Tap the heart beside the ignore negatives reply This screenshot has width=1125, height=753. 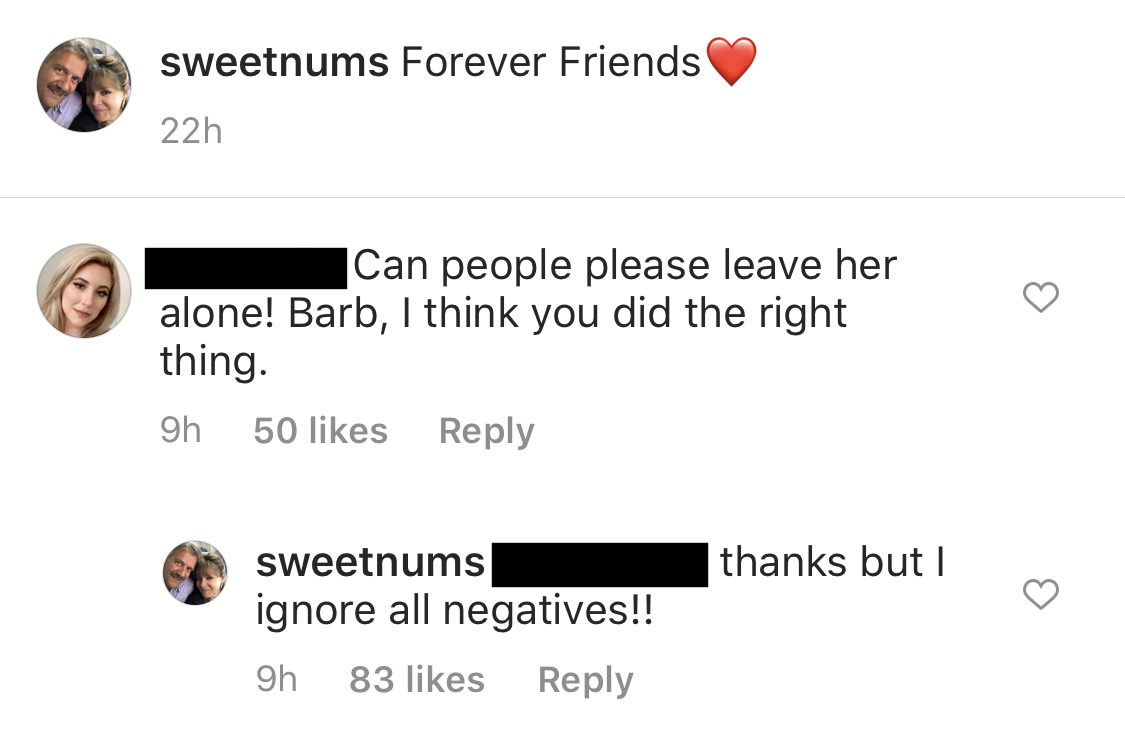1040,593
